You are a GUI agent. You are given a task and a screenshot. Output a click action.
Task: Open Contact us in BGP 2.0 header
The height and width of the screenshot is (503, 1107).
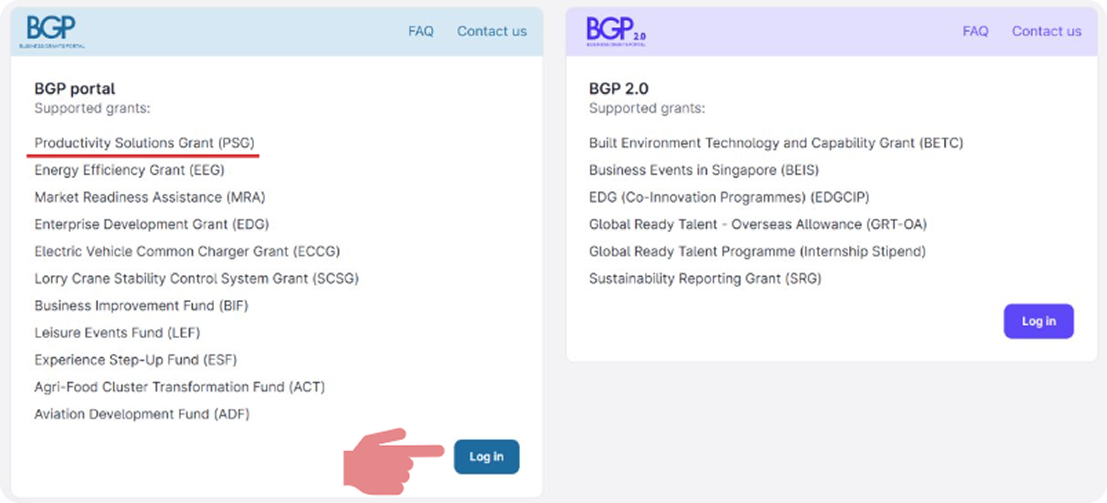pos(1046,31)
